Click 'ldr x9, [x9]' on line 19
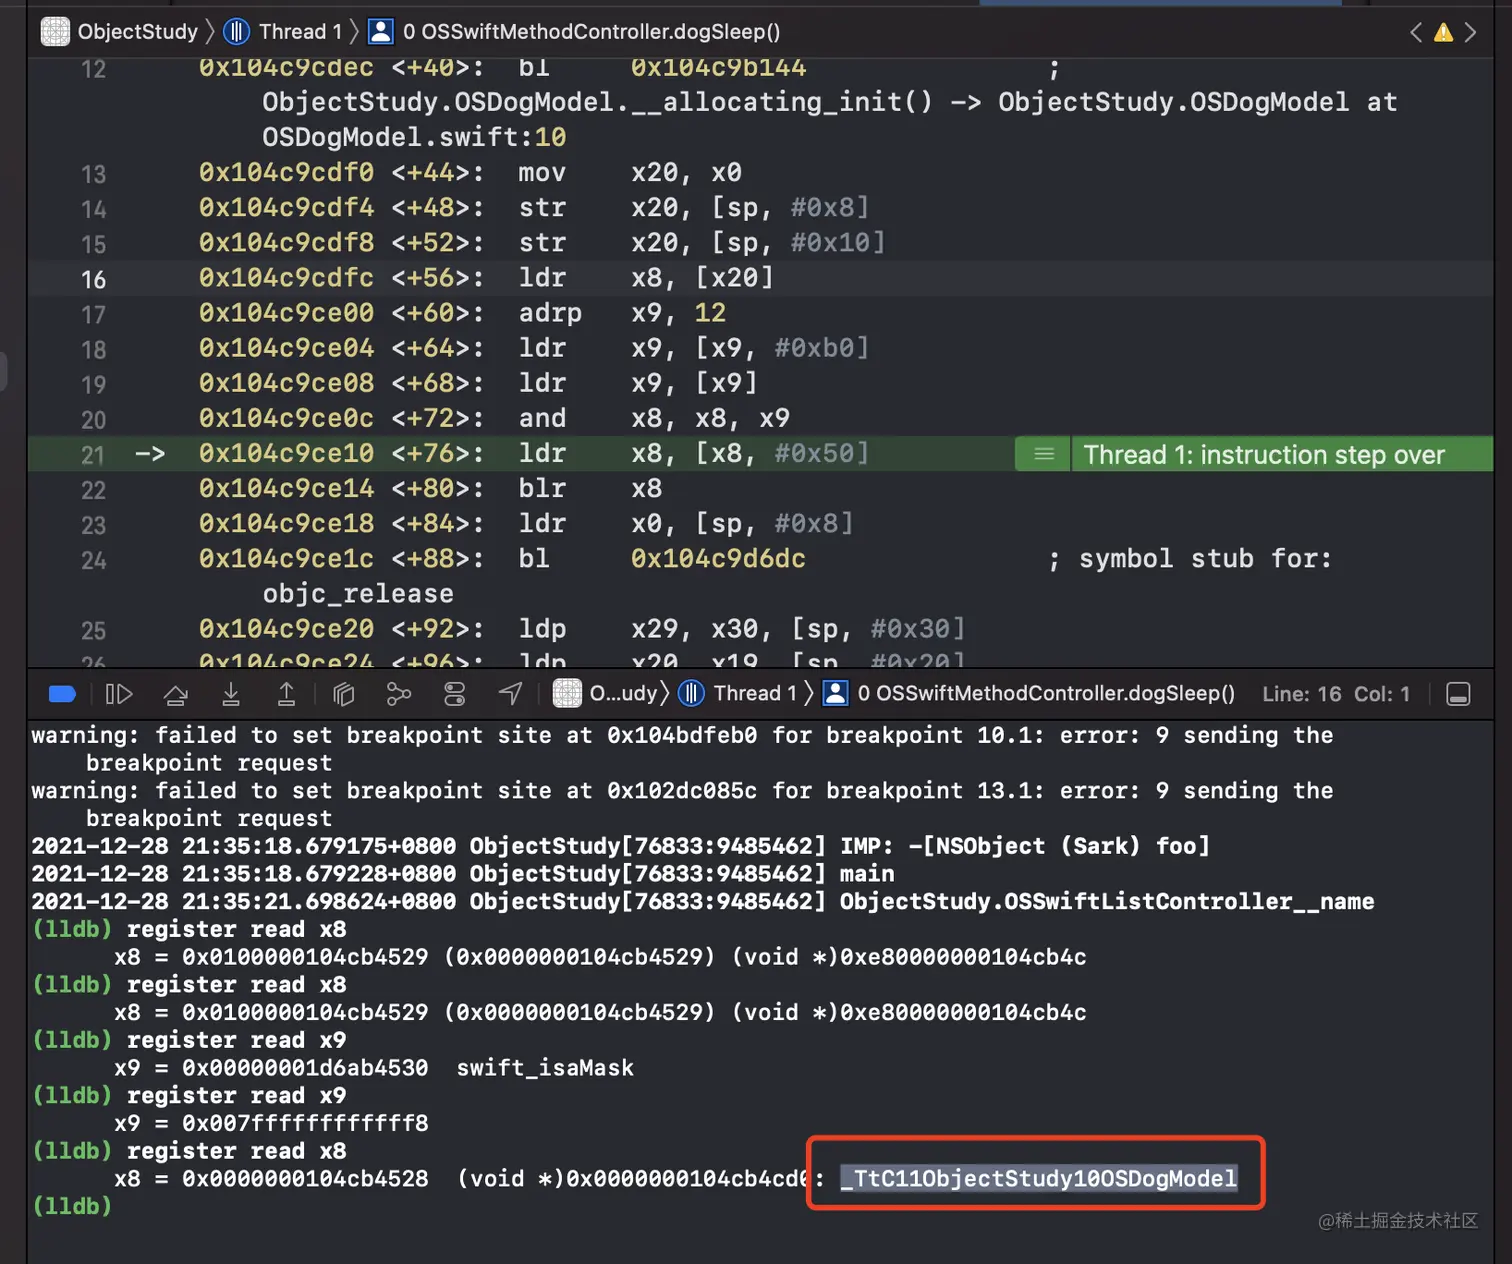Screen dimensions: 1512x1264 (638, 383)
